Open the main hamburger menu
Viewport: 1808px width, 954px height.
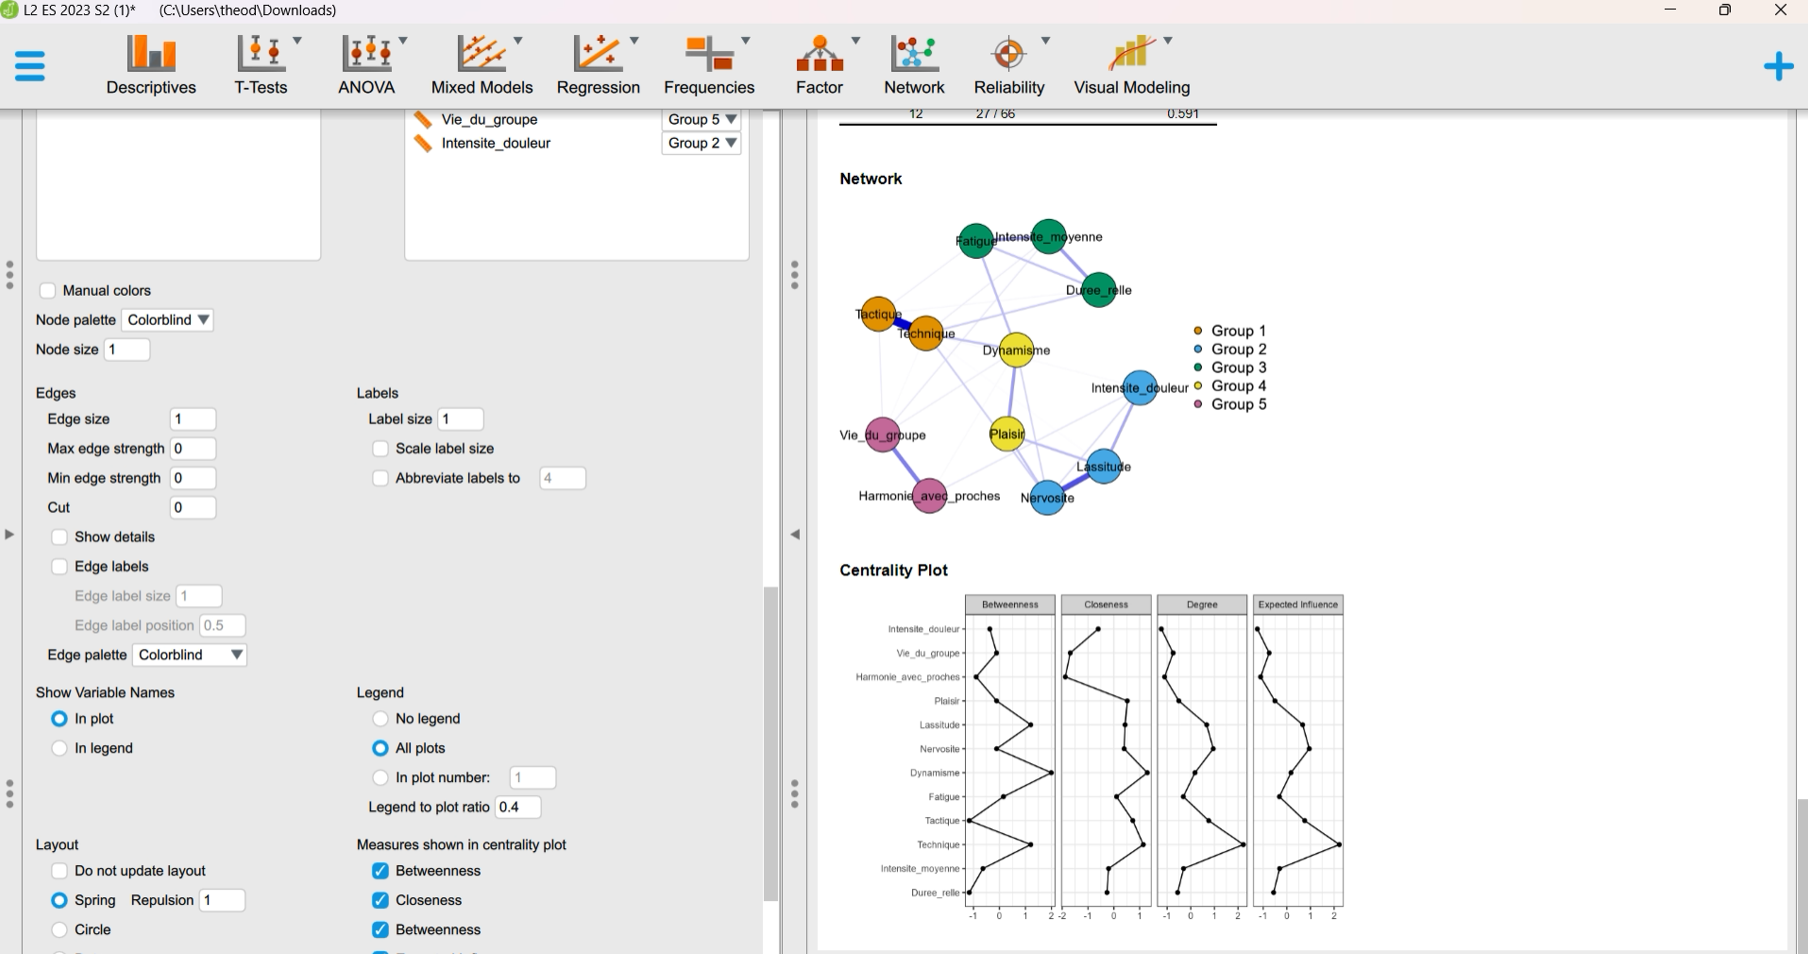click(30, 67)
